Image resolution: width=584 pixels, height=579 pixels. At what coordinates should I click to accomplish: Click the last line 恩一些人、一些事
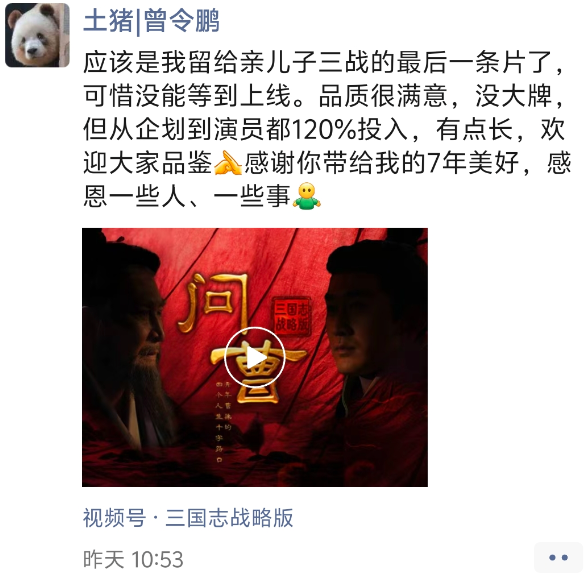point(187,196)
